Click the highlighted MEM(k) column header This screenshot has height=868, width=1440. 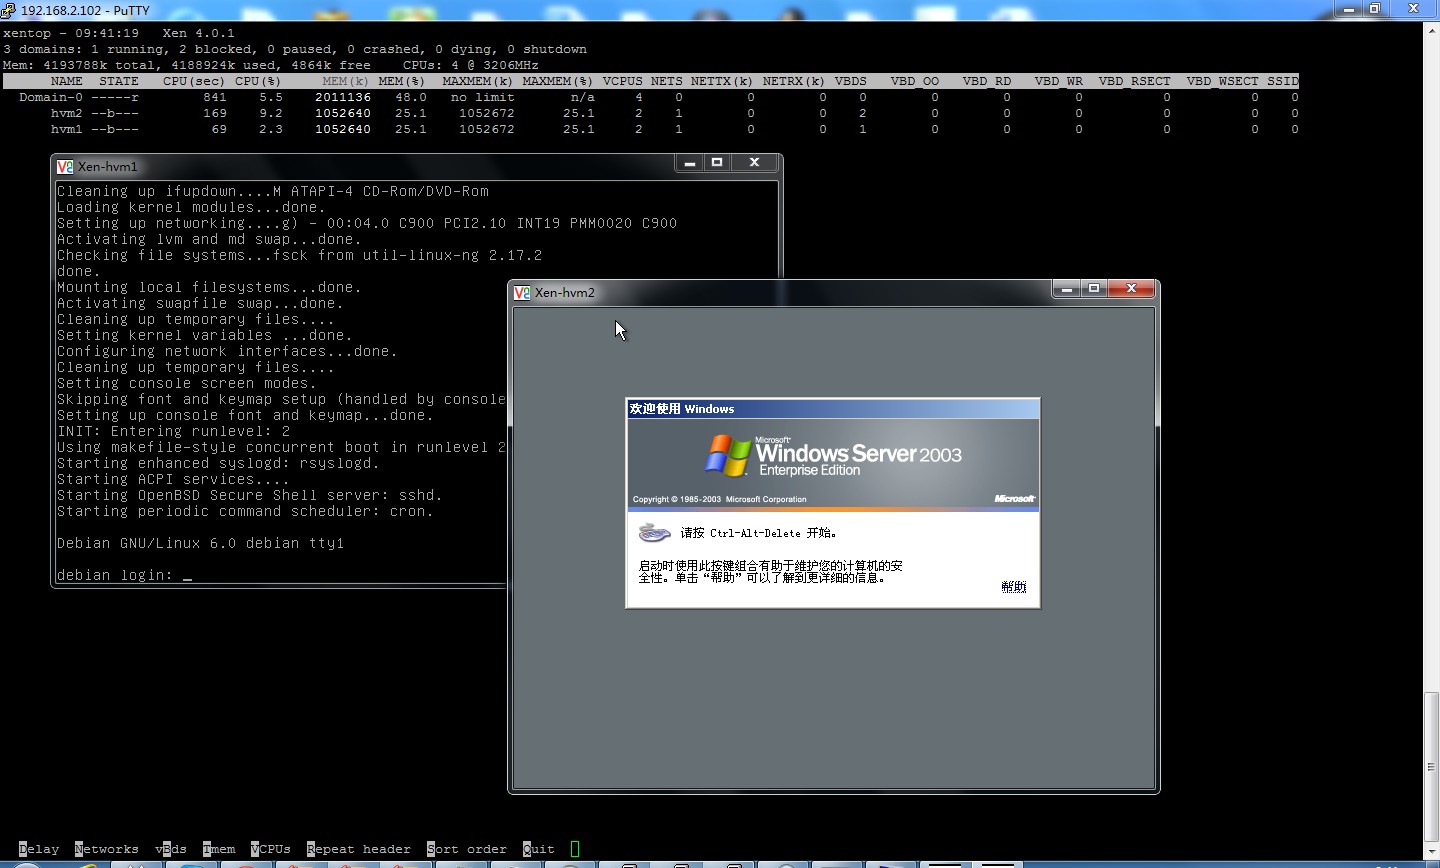click(x=347, y=81)
